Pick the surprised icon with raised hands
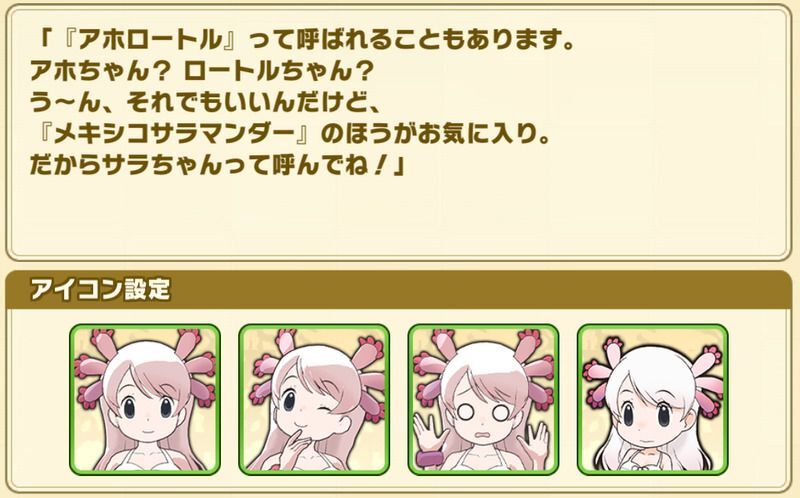The width and height of the screenshot is (800, 498). pyautogui.click(x=484, y=400)
